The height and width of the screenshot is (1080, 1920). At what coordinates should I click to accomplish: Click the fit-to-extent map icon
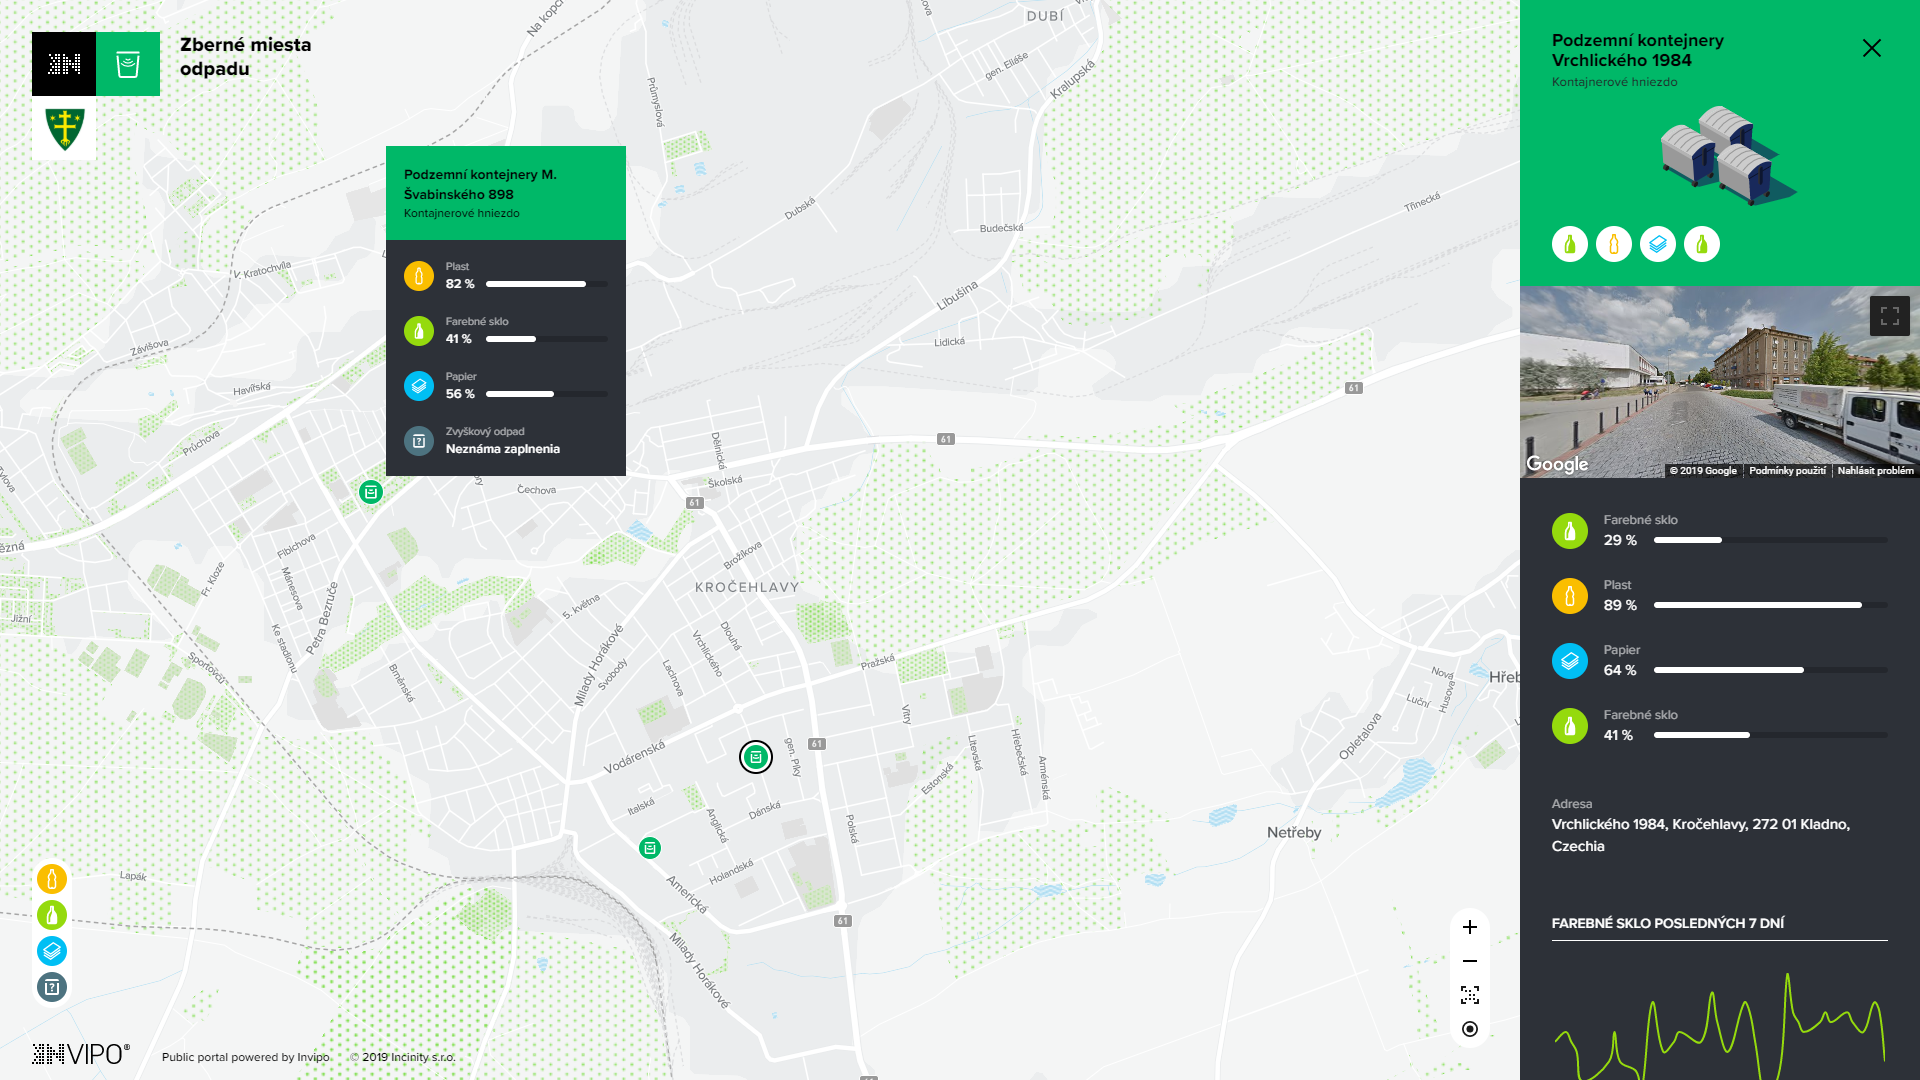coord(1470,995)
